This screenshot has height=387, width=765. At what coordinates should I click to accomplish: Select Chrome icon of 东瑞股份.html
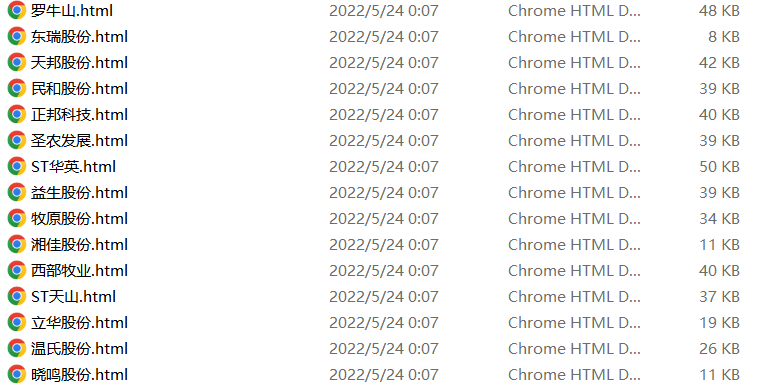point(17,36)
